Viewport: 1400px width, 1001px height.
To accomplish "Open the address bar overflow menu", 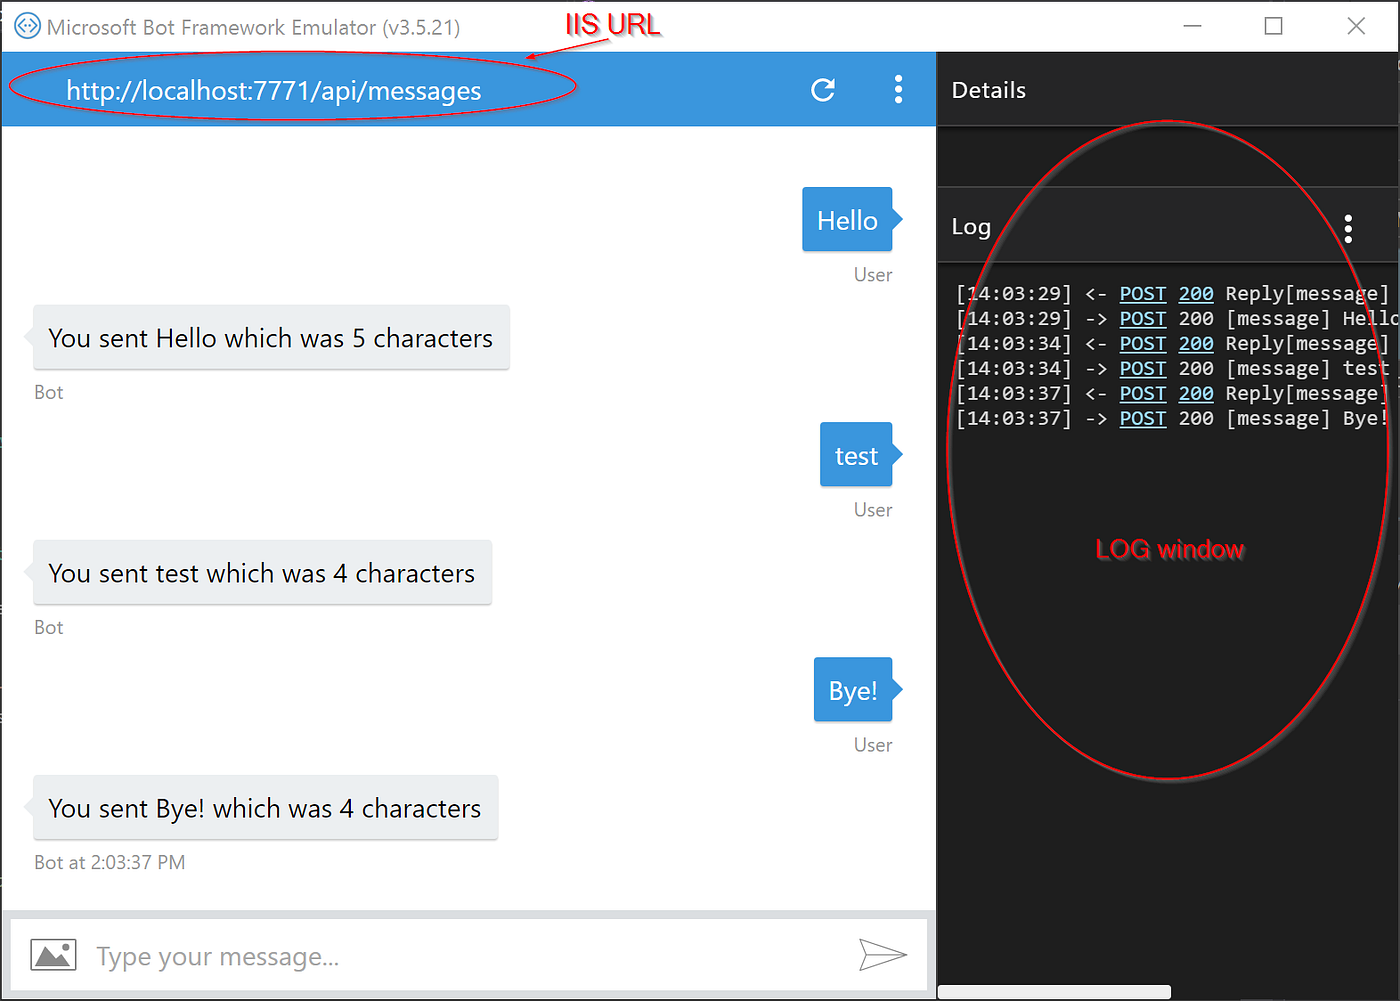I will click(898, 90).
